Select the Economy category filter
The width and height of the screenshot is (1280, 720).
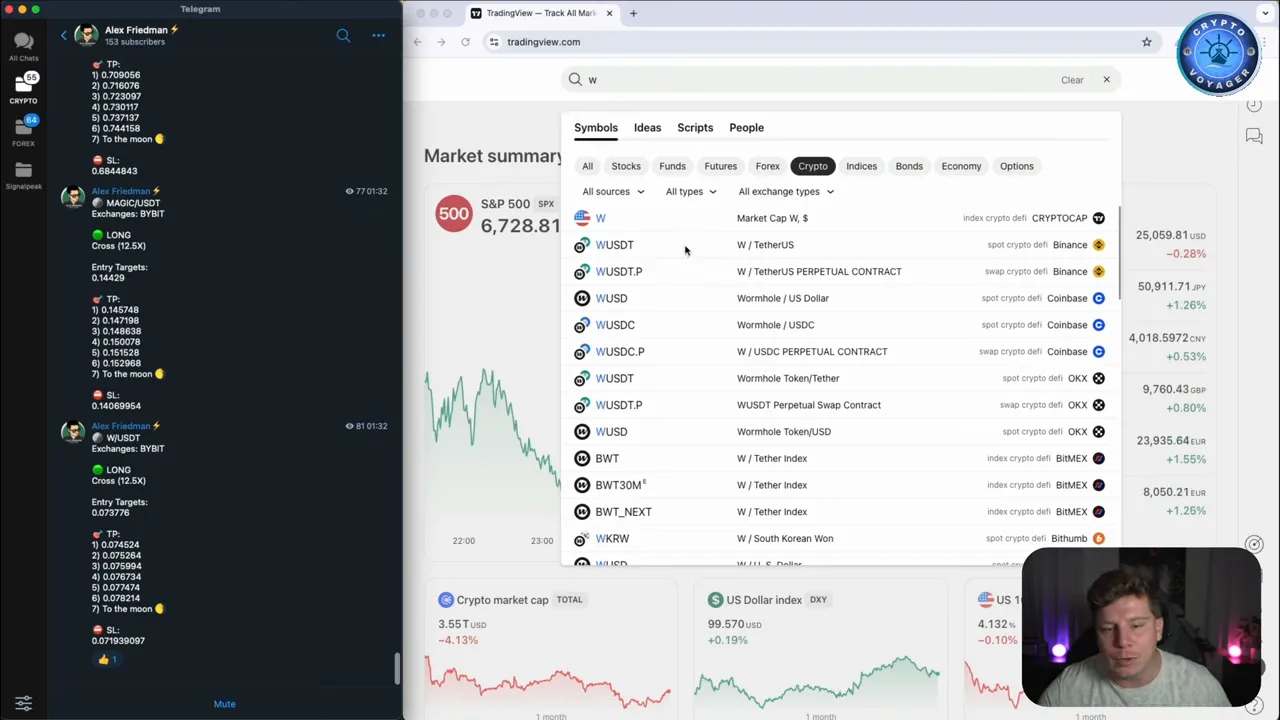point(961,166)
